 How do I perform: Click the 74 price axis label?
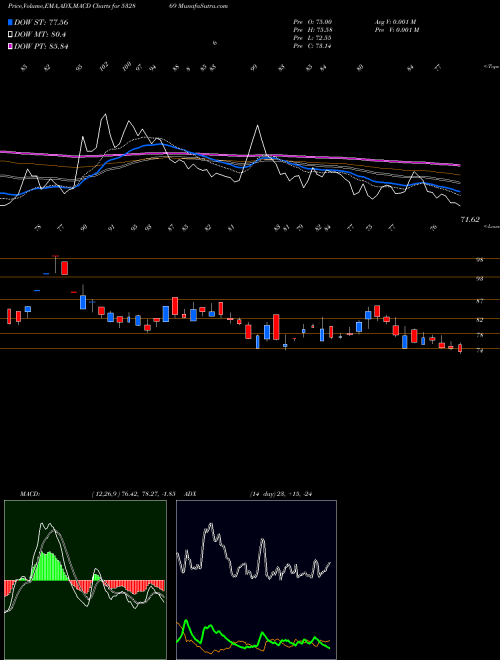pos(479,350)
